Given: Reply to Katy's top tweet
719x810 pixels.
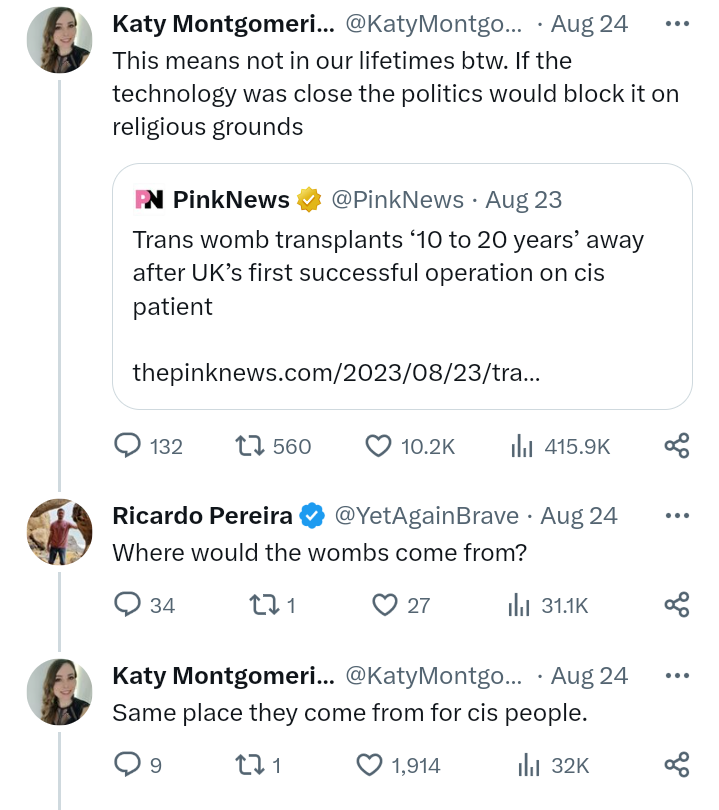Looking at the screenshot, I should click(x=127, y=446).
